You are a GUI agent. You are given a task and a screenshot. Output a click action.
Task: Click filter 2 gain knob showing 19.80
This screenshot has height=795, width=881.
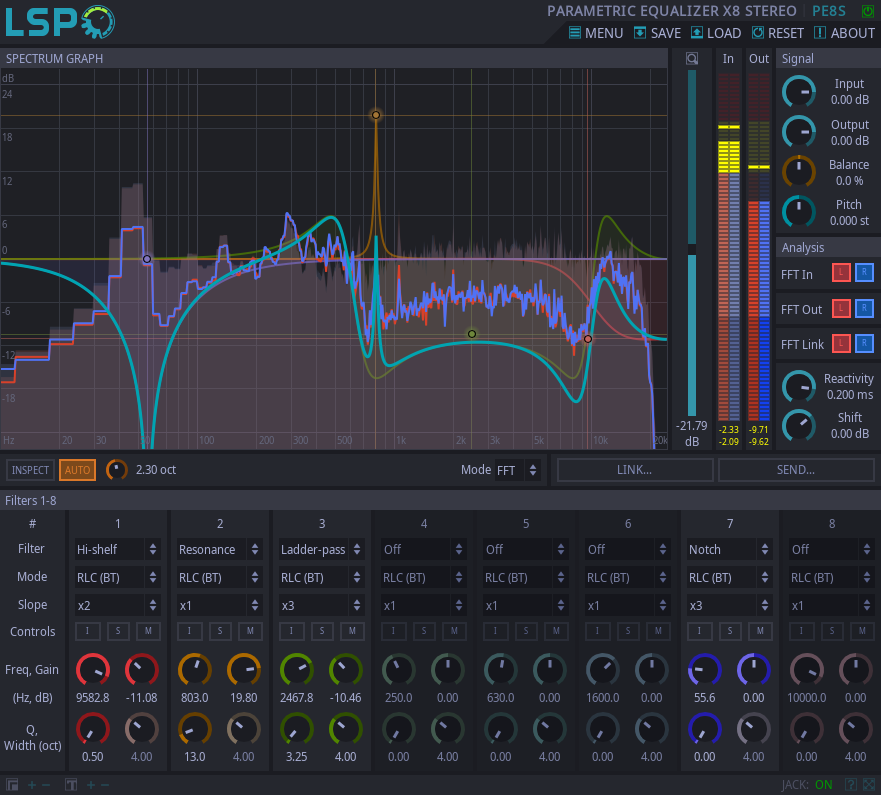(x=244, y=670)
